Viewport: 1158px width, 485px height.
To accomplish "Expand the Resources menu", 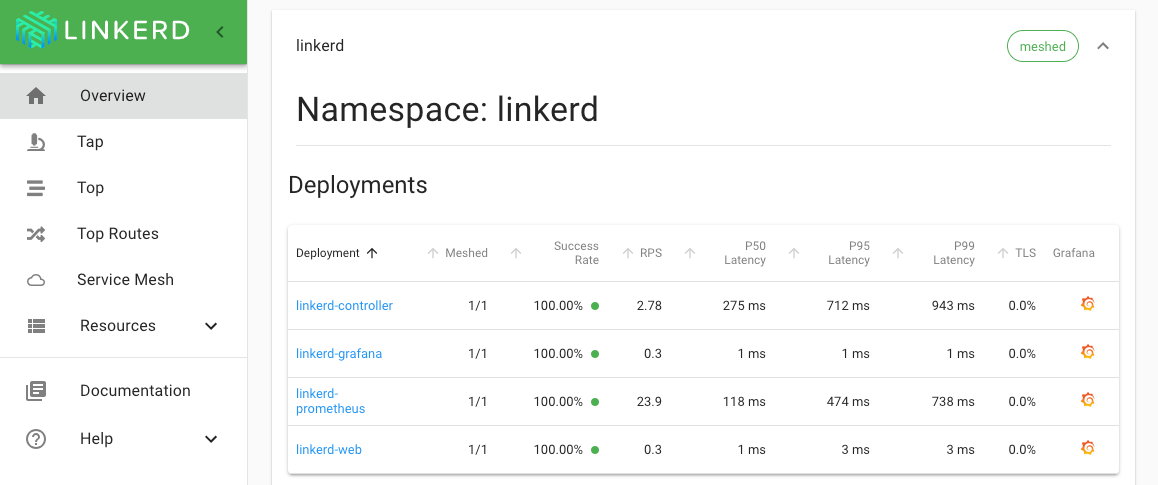I will pyautogui.click(x=211, y=326).
